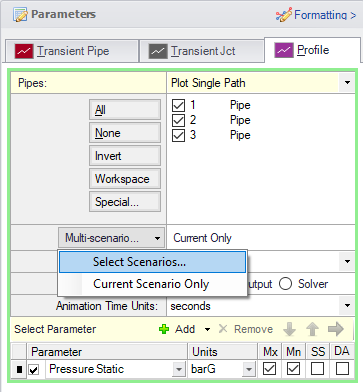Click the Invert button

125,156
